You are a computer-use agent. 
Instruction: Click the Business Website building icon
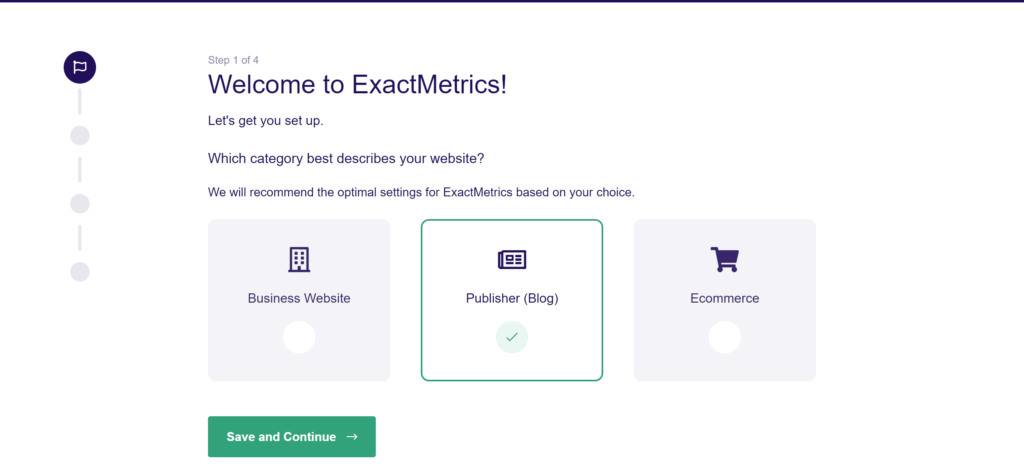(299, 259)
